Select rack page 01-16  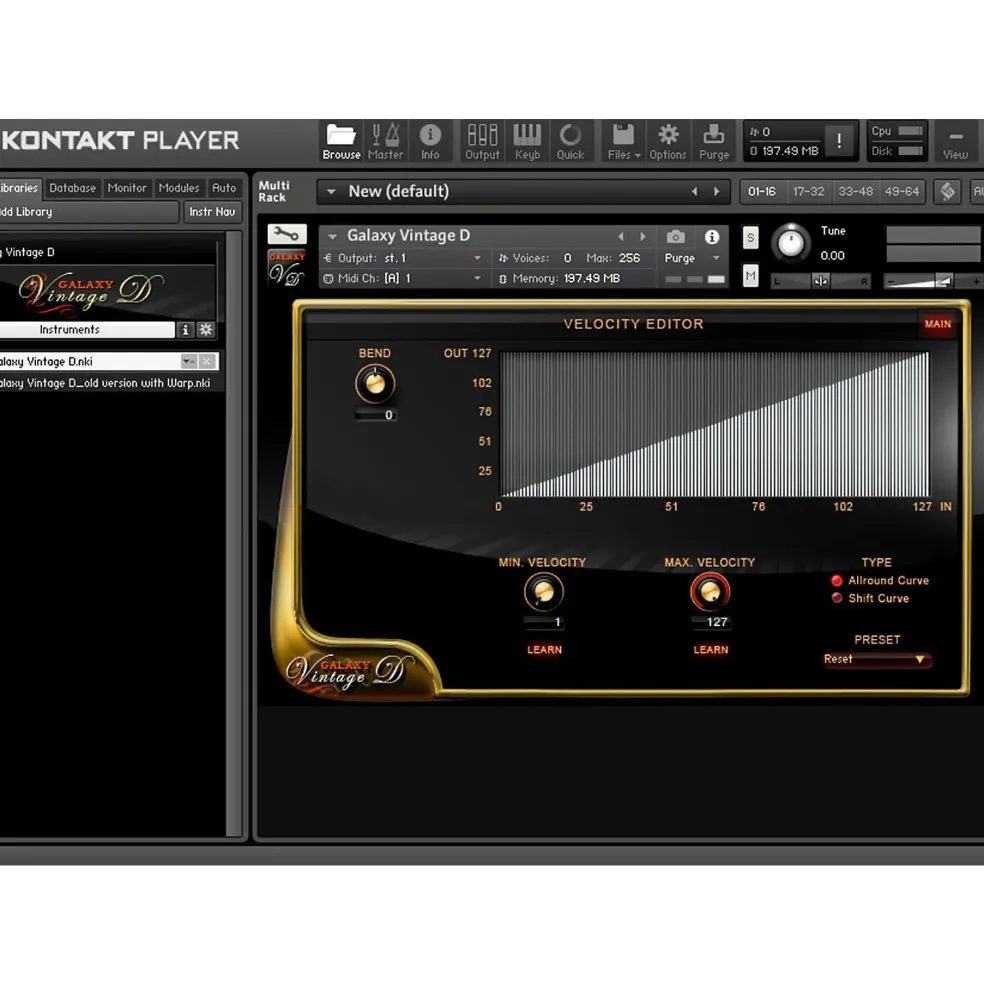pos(762,192)
